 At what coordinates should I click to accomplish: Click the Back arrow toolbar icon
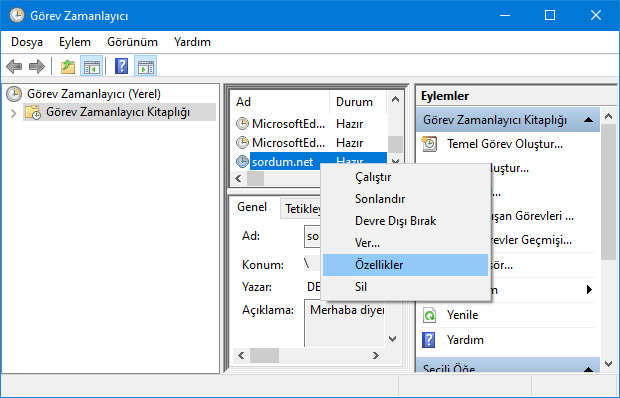[14, 66]
